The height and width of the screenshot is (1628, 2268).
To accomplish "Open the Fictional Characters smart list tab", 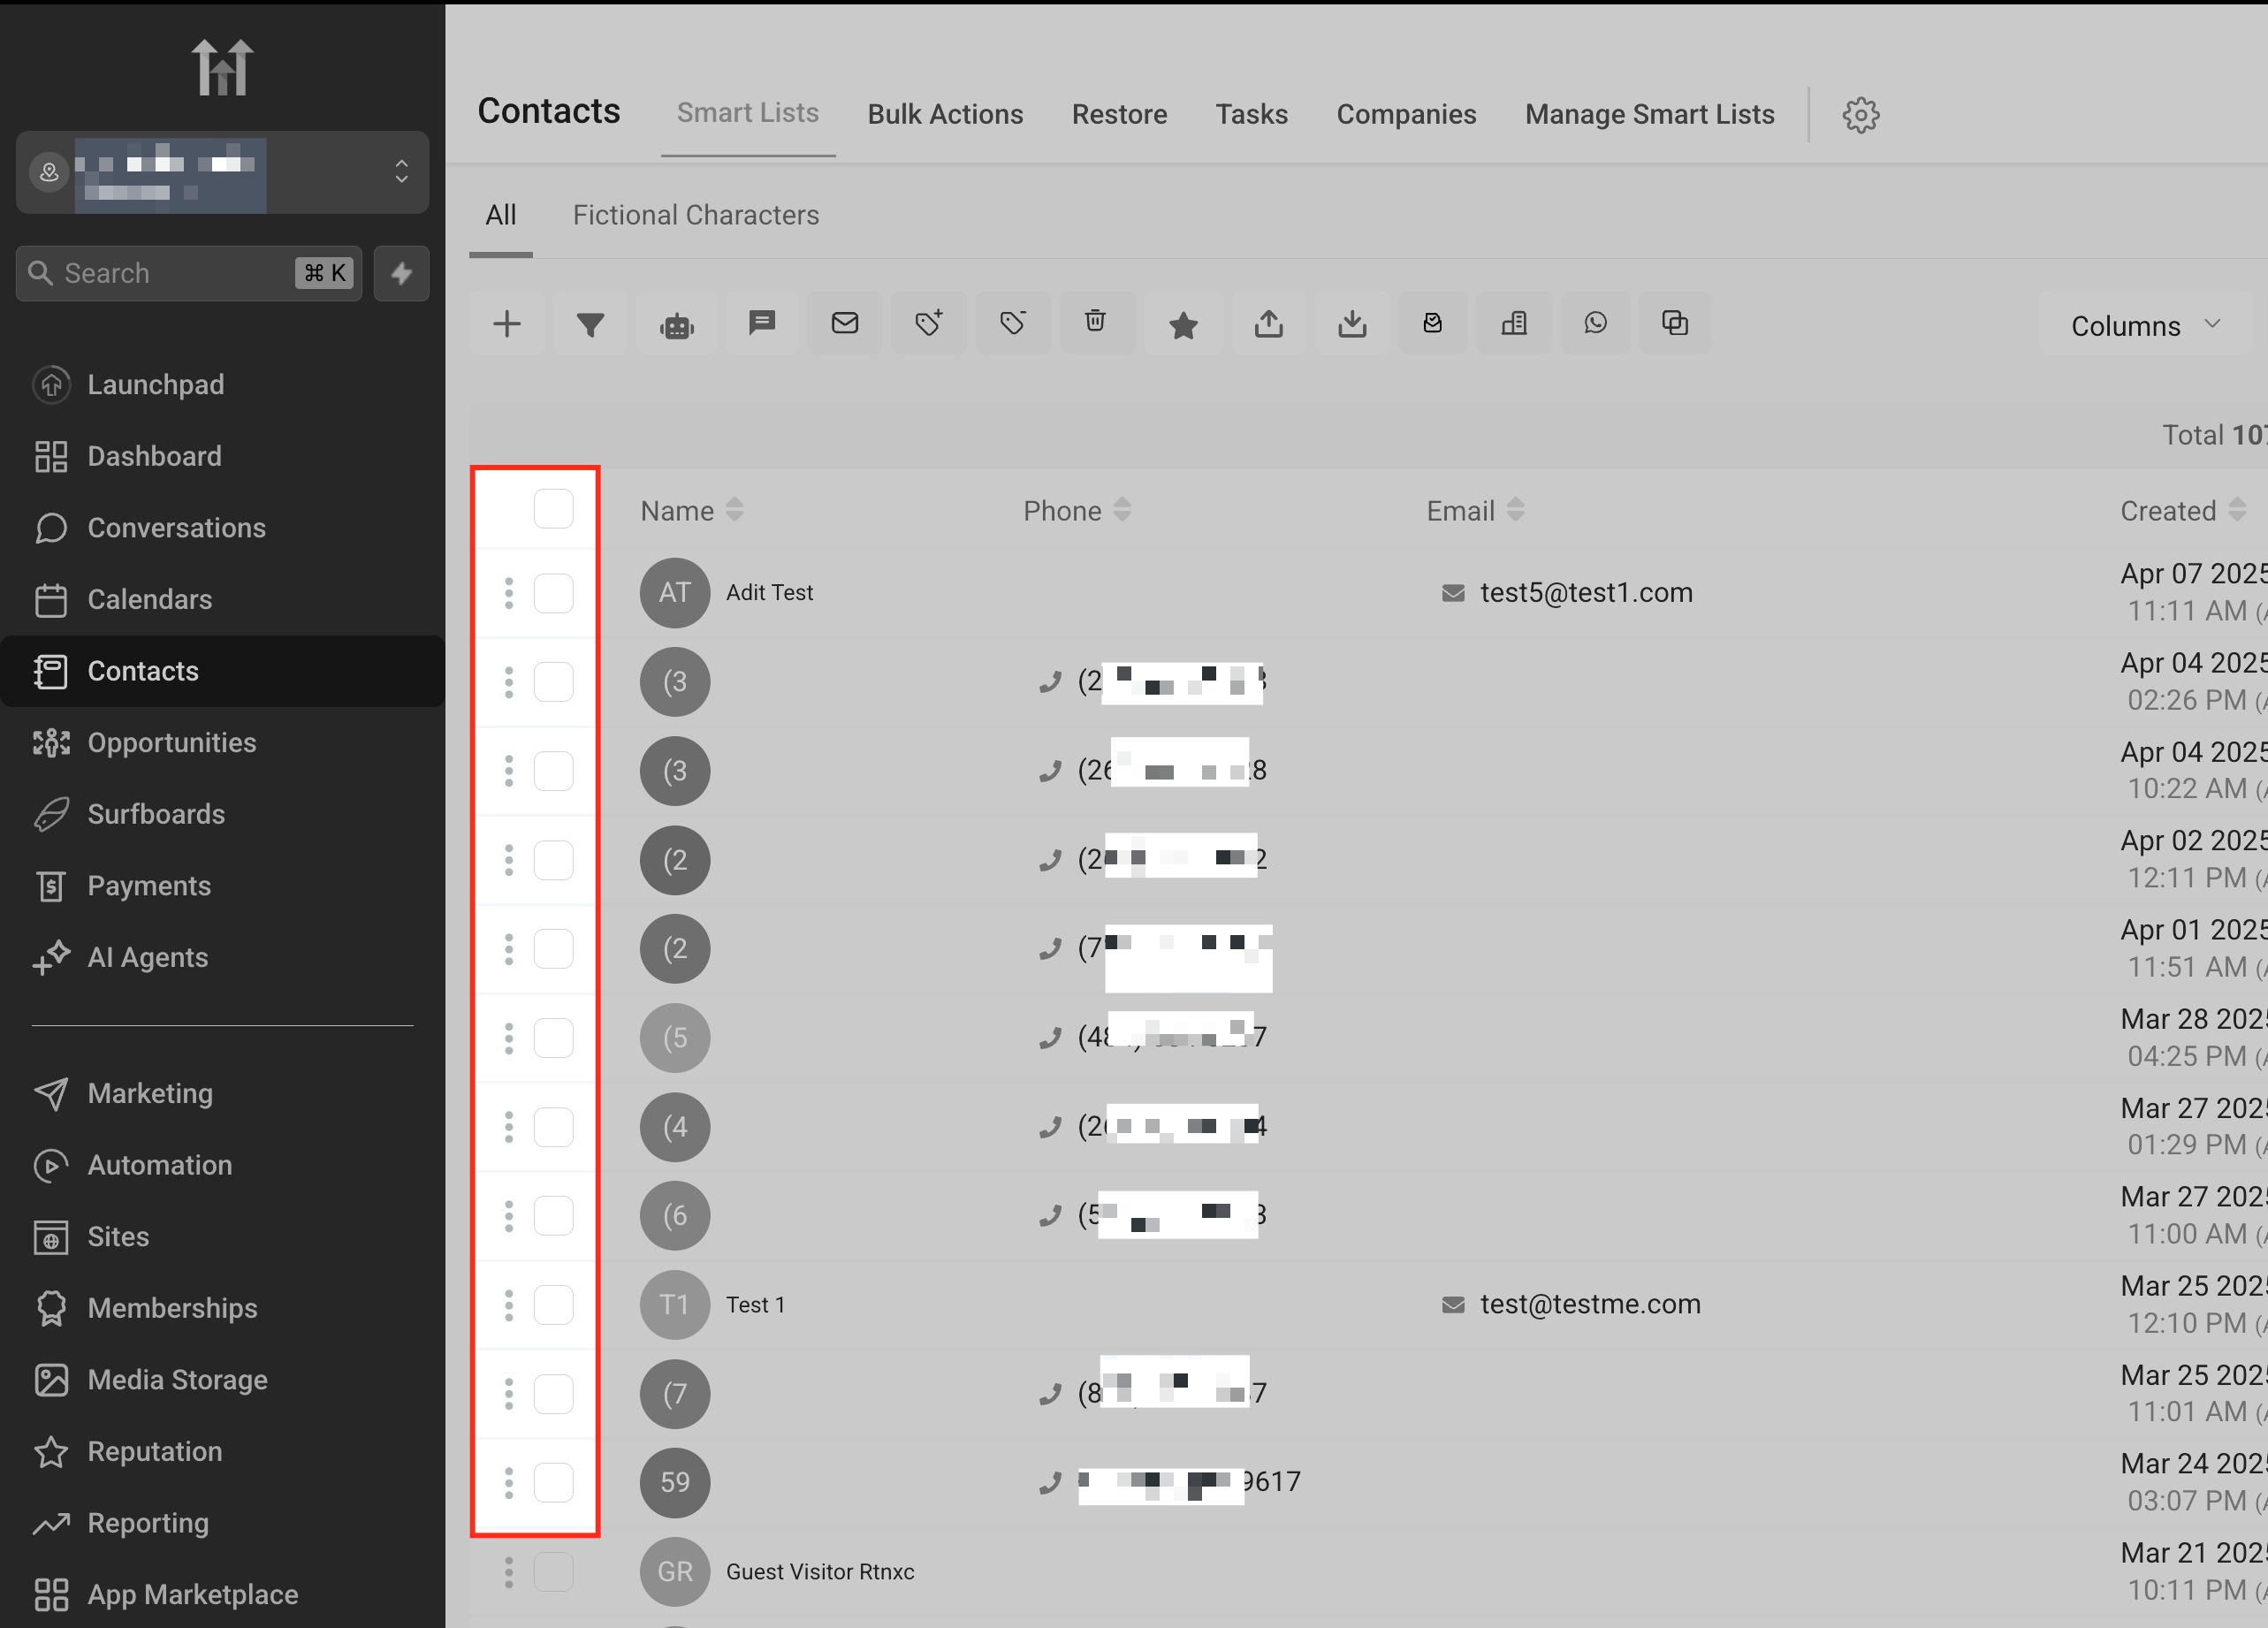I will 695,215.
